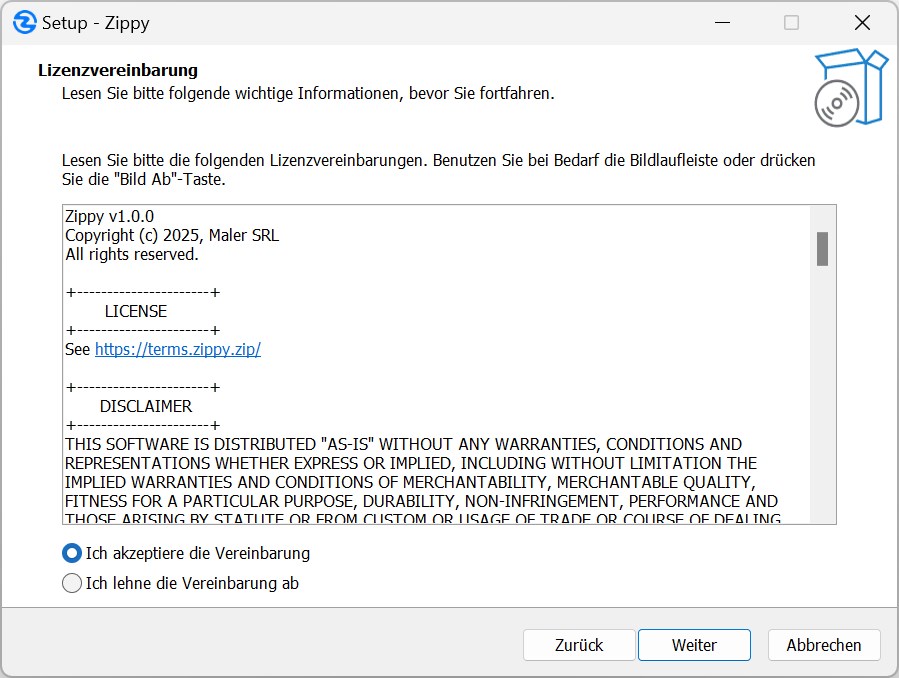Click the LICENSE section heading in the text box
899x678 pixels.
pyautogui.click(x=136, y=311)
